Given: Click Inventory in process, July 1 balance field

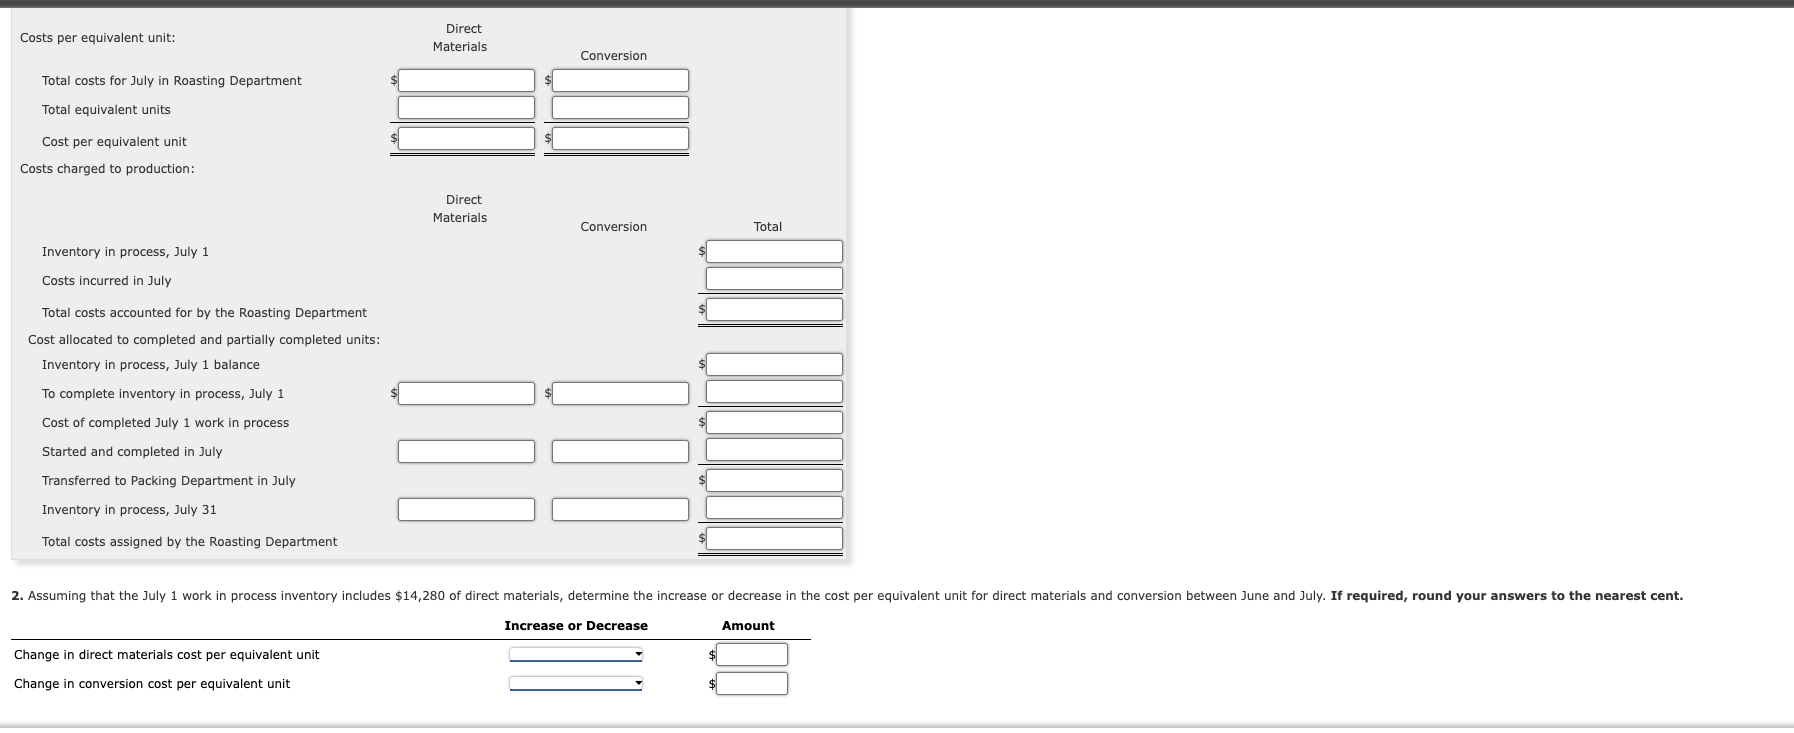Looking at the screenshot, I should coord(774,364).
